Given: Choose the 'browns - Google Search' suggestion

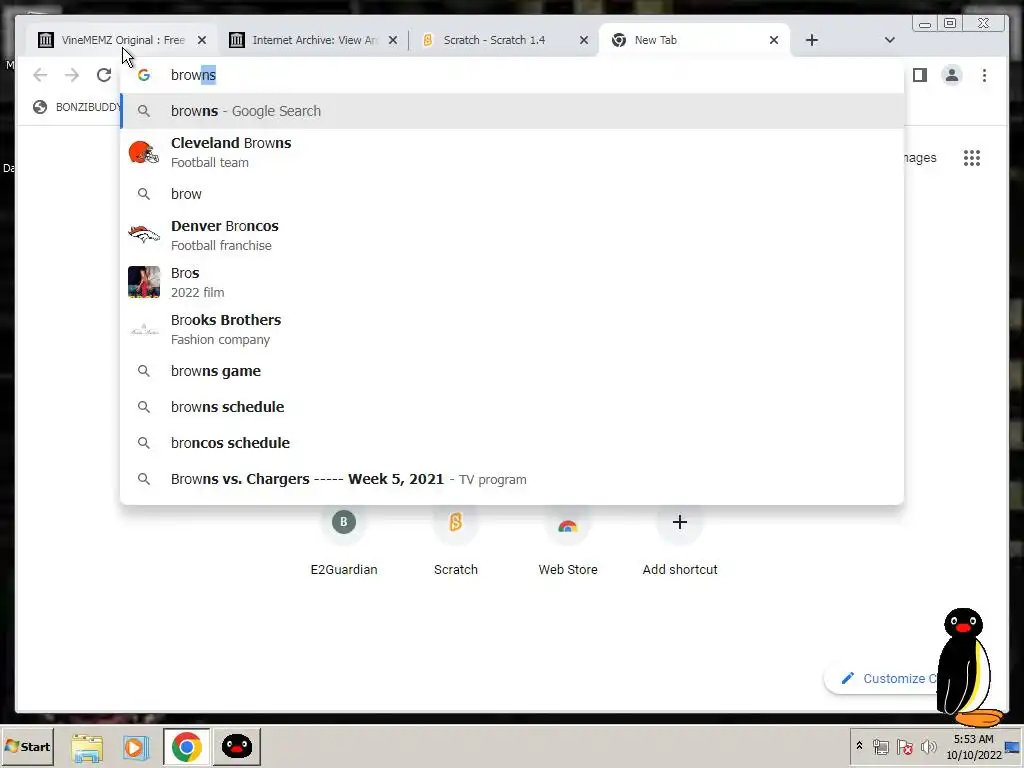Looking at the screenshot, I should (512, 111).
